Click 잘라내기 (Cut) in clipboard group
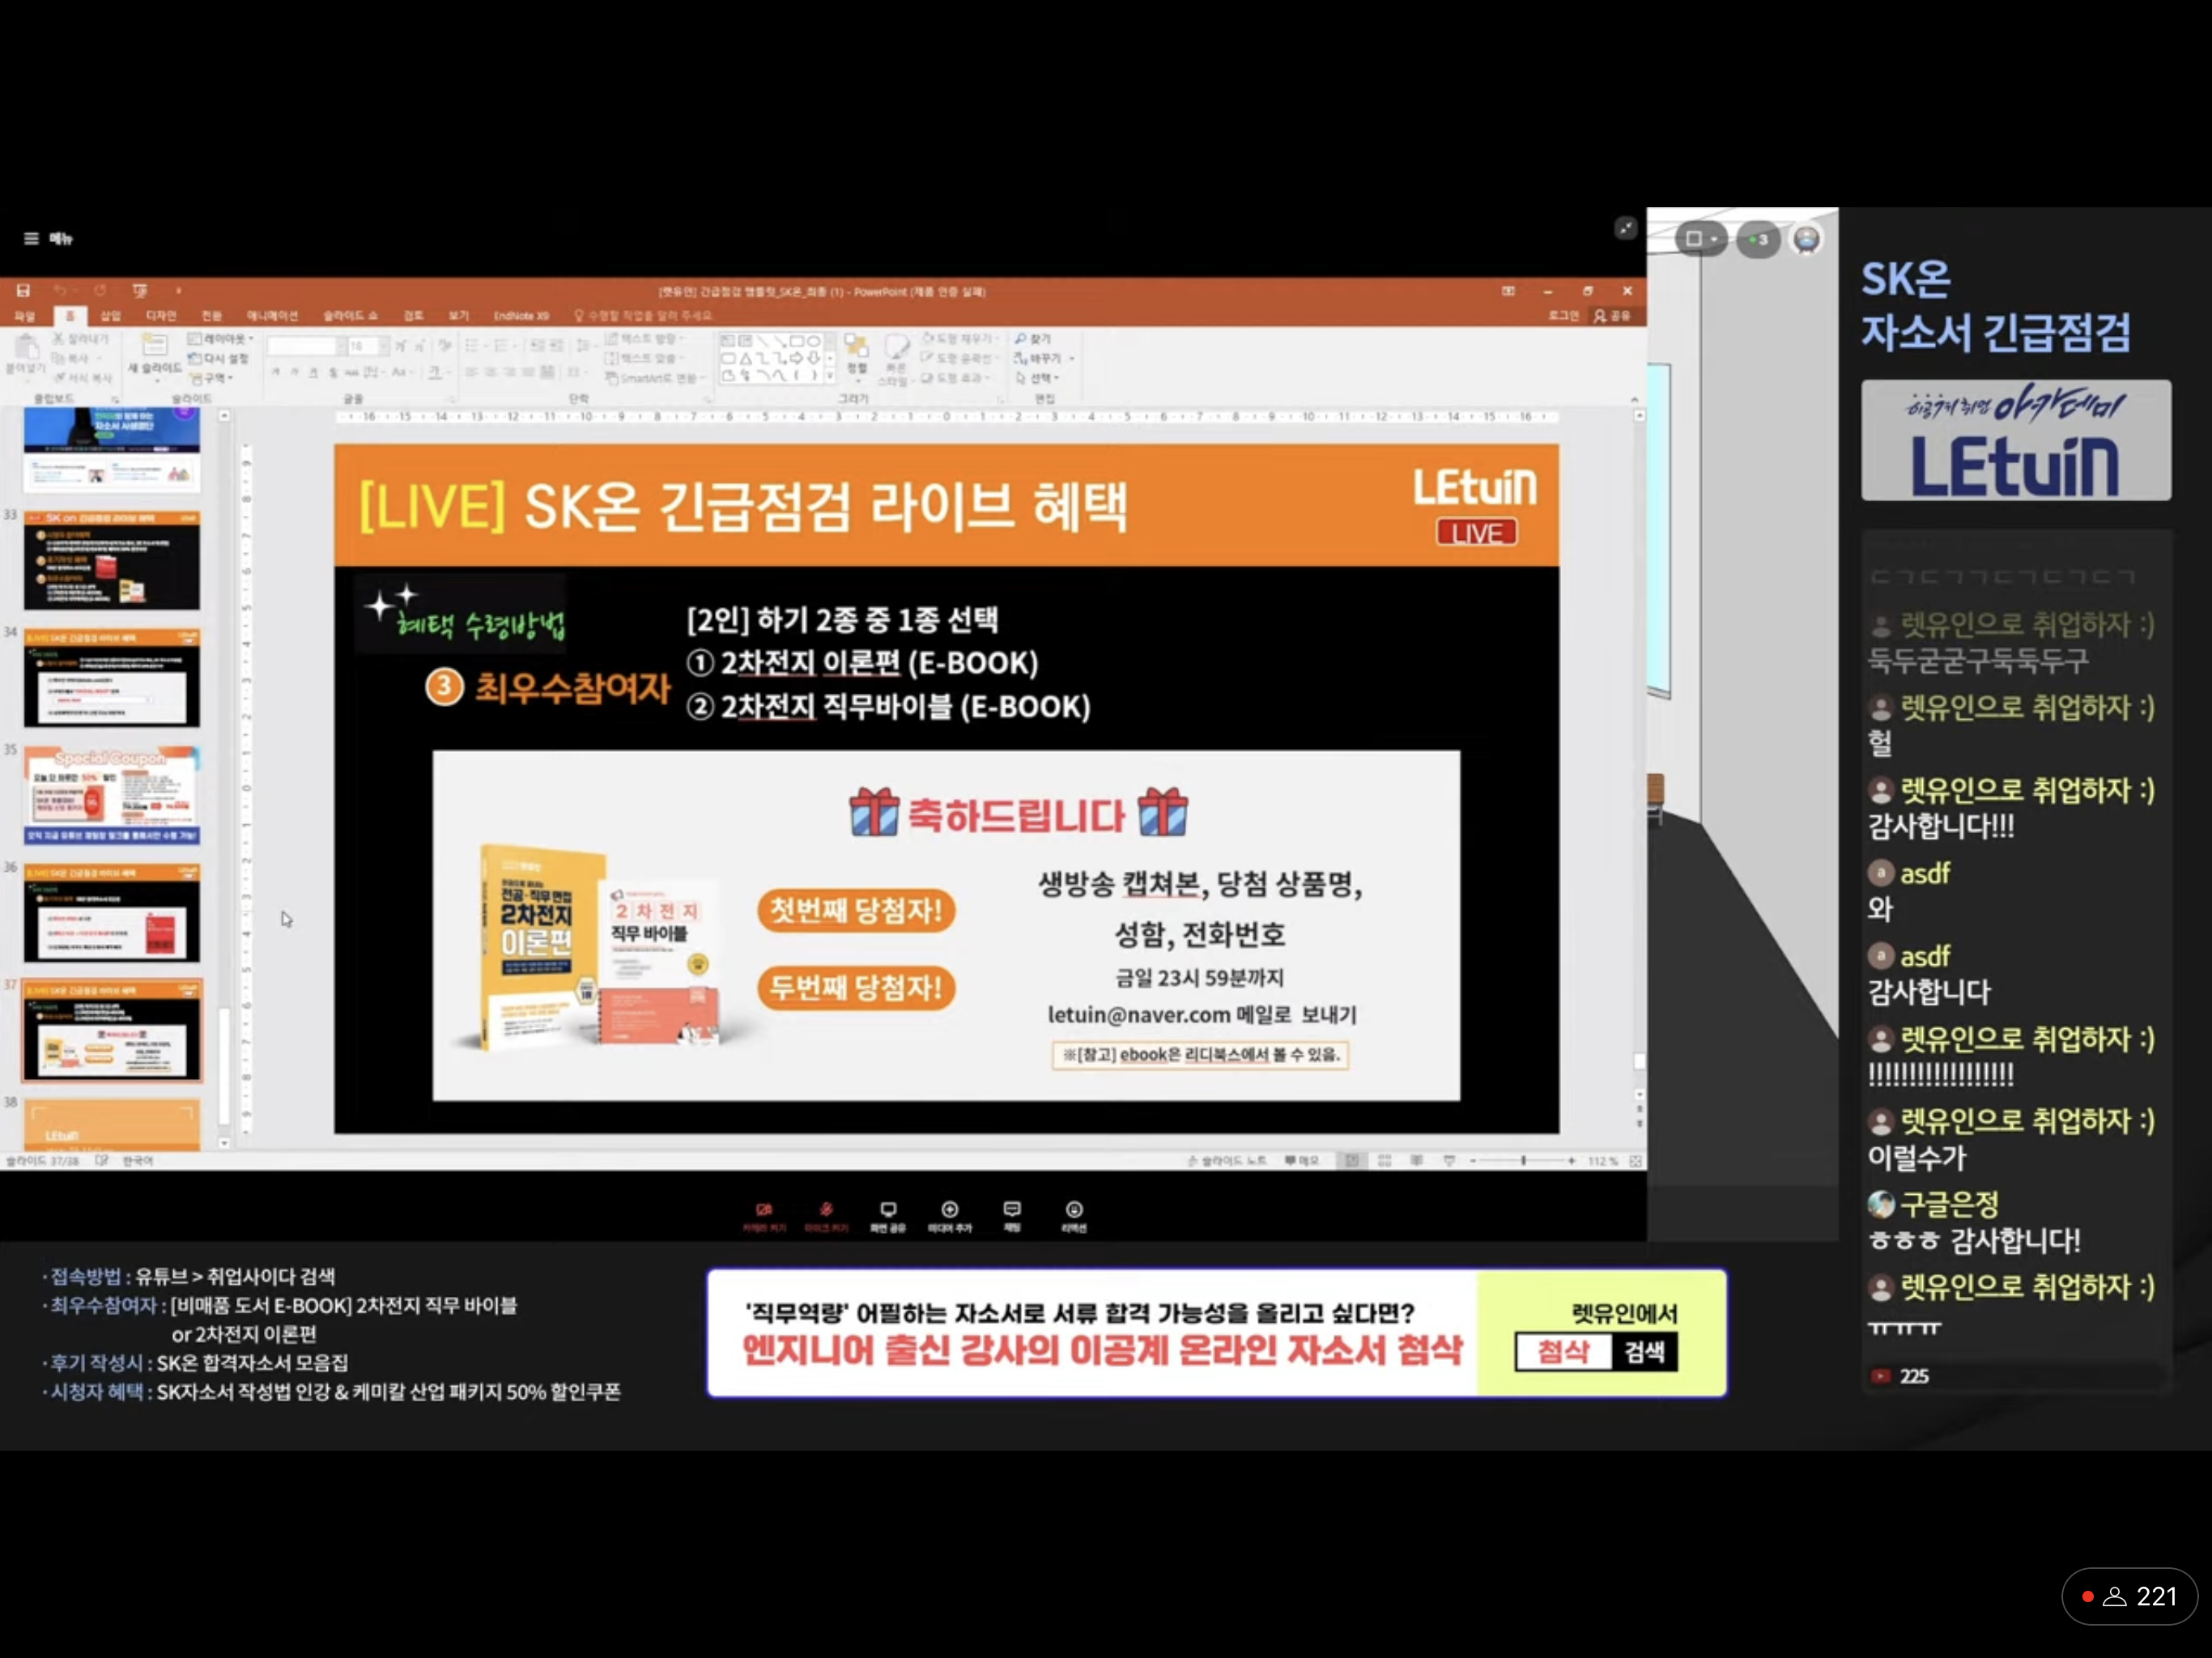Viewport: 2212px width, 1658px height. click(82, 339)
